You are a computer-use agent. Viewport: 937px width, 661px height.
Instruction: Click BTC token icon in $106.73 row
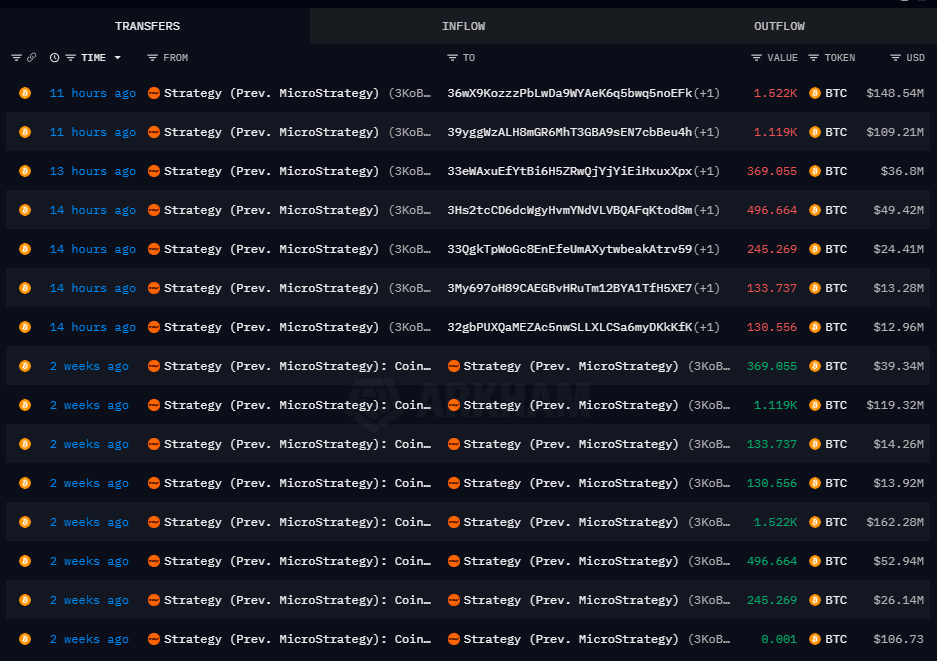814,639
